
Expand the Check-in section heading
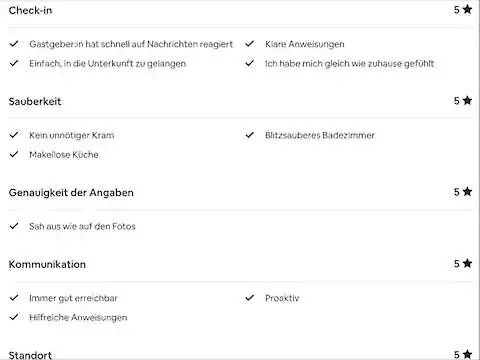pos(30,10)
